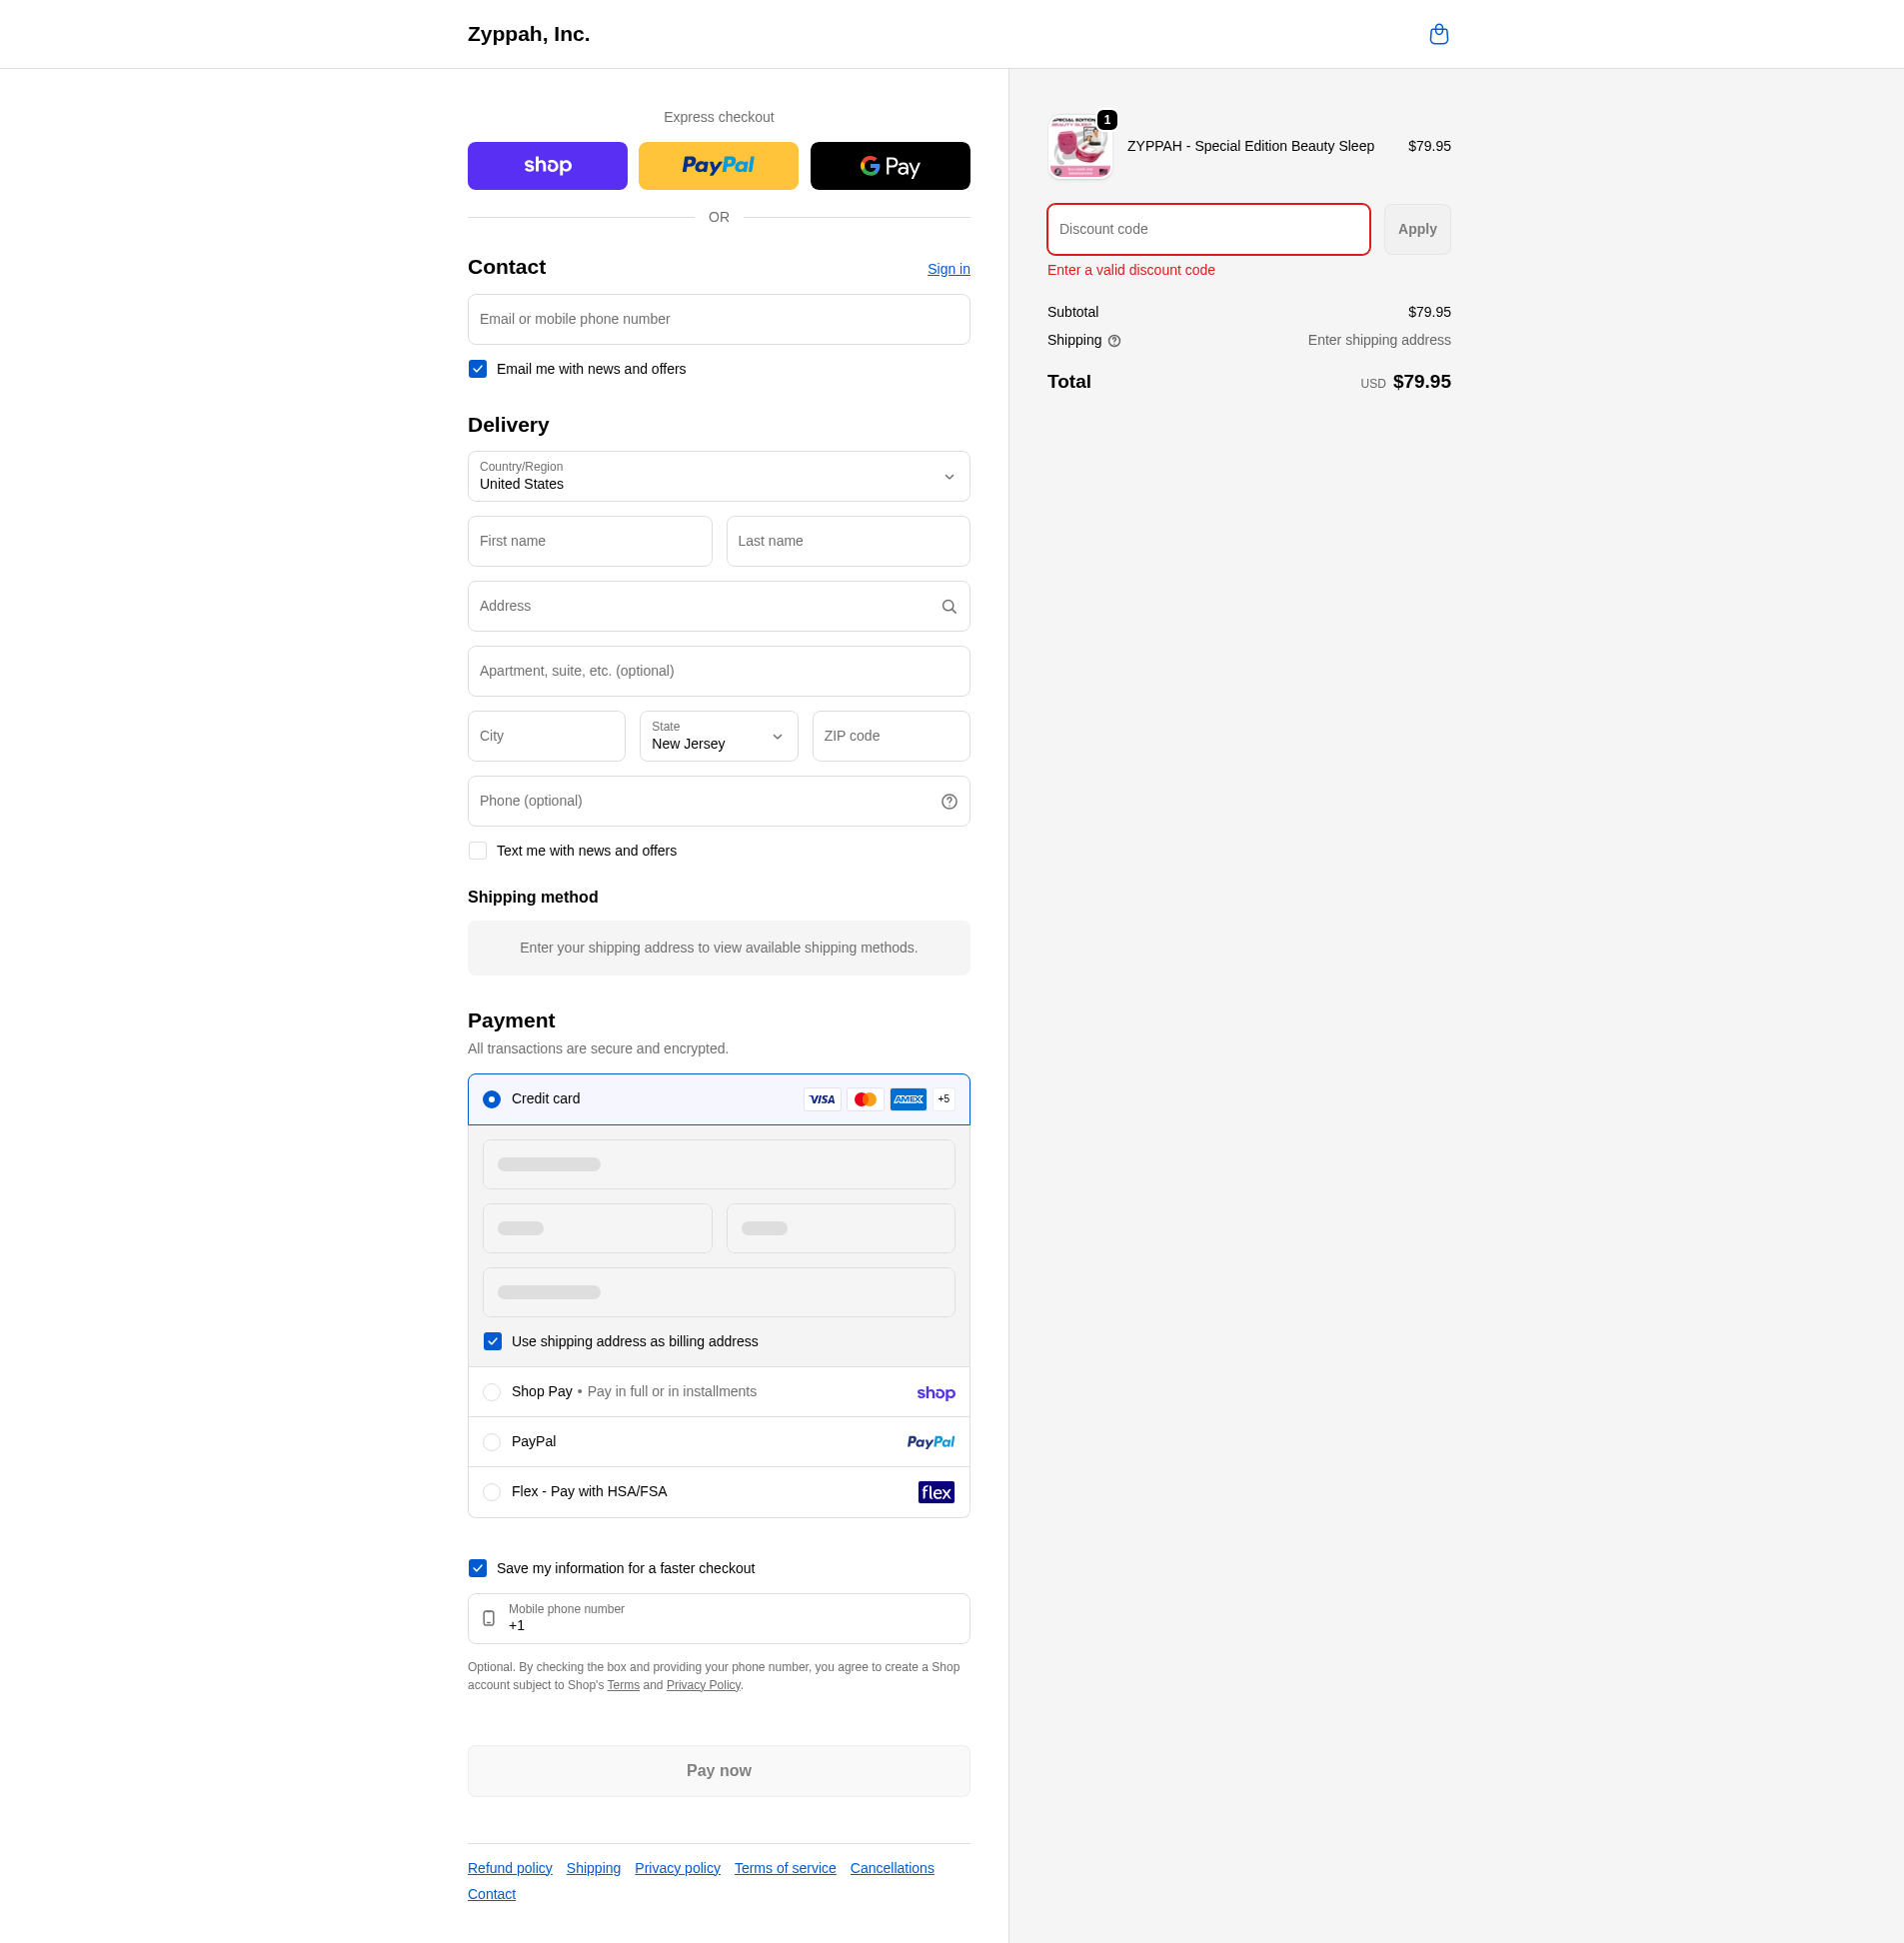Click into the Discount code field
This screenshot has width=1904, height=1943.
(1207, 230)
